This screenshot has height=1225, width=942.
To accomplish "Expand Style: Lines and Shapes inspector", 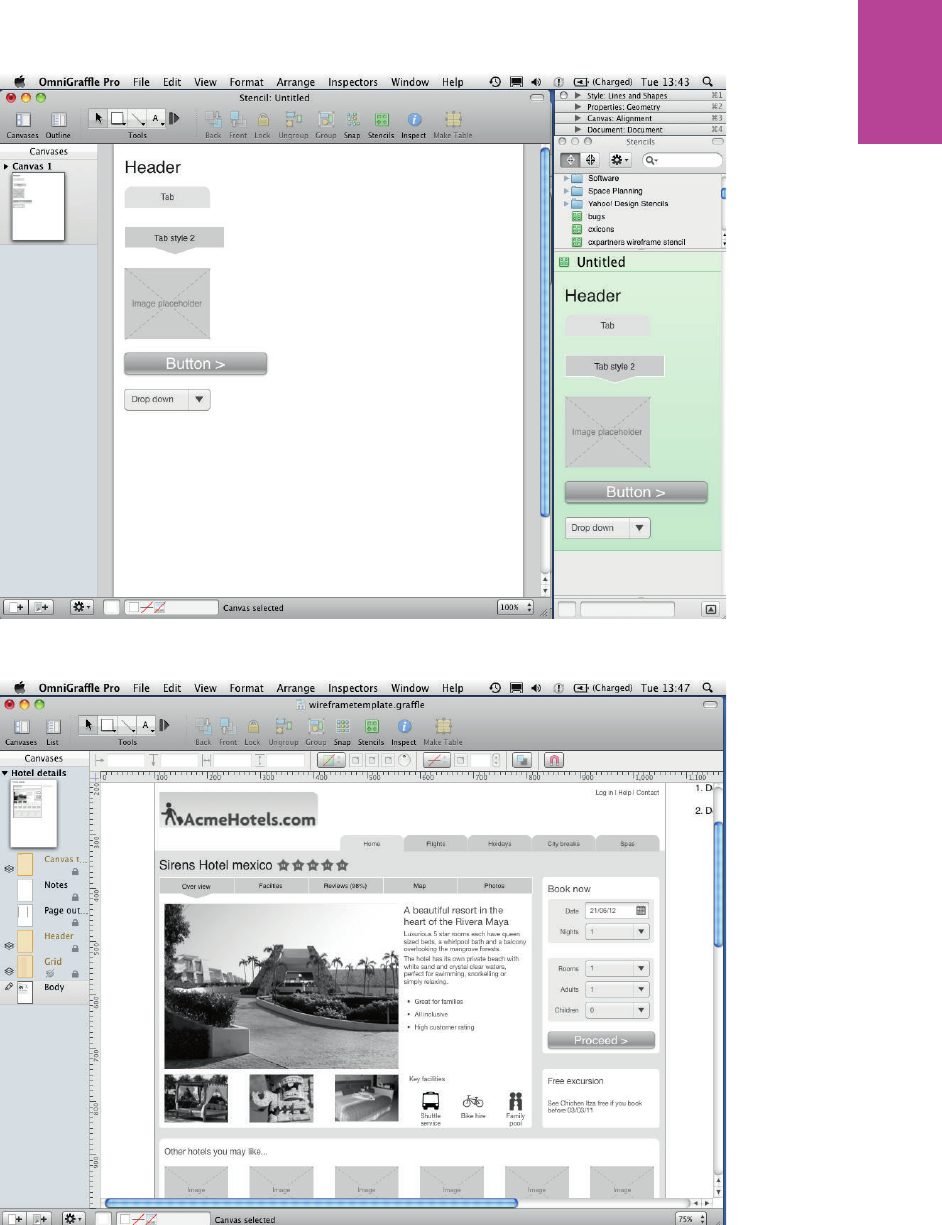I will click(578, 94).
